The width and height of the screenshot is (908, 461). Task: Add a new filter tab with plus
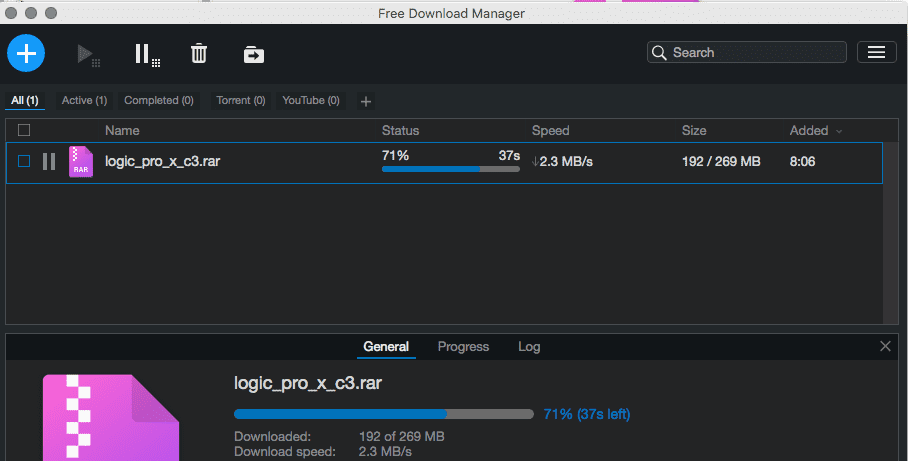pos(365,101)
